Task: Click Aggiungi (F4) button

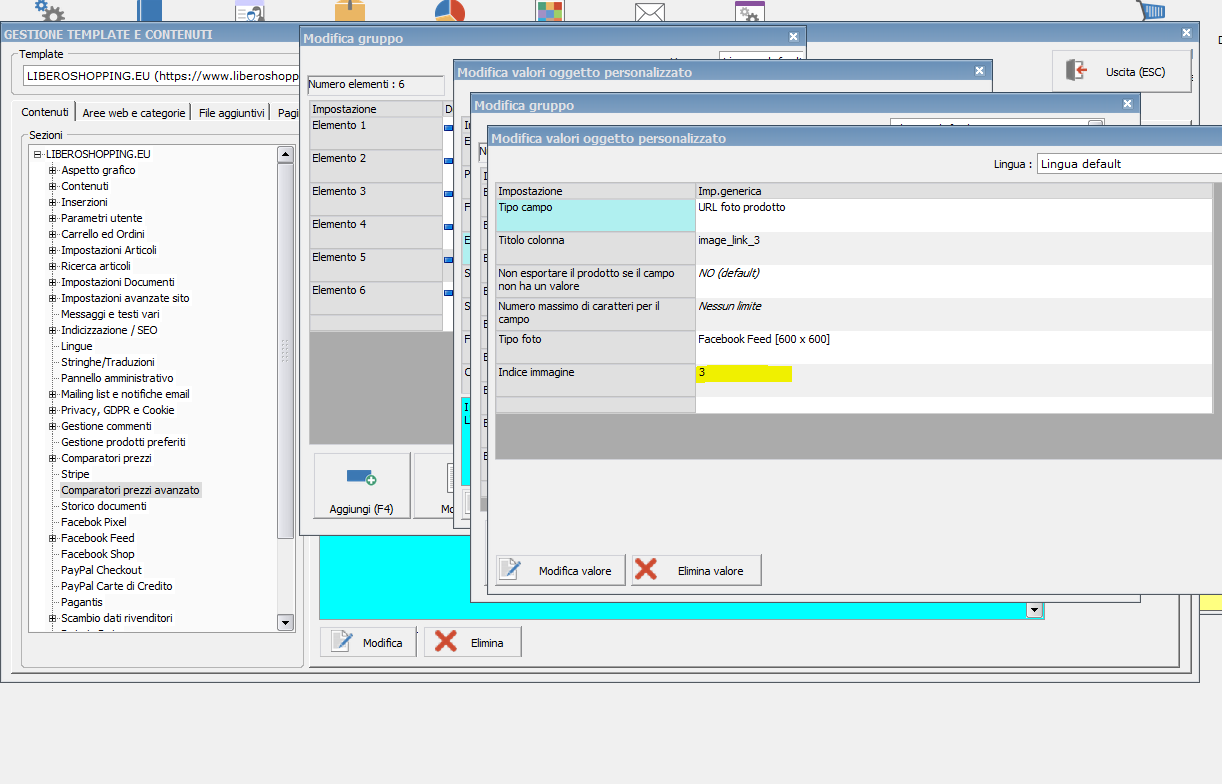Action: coord(362,487)
